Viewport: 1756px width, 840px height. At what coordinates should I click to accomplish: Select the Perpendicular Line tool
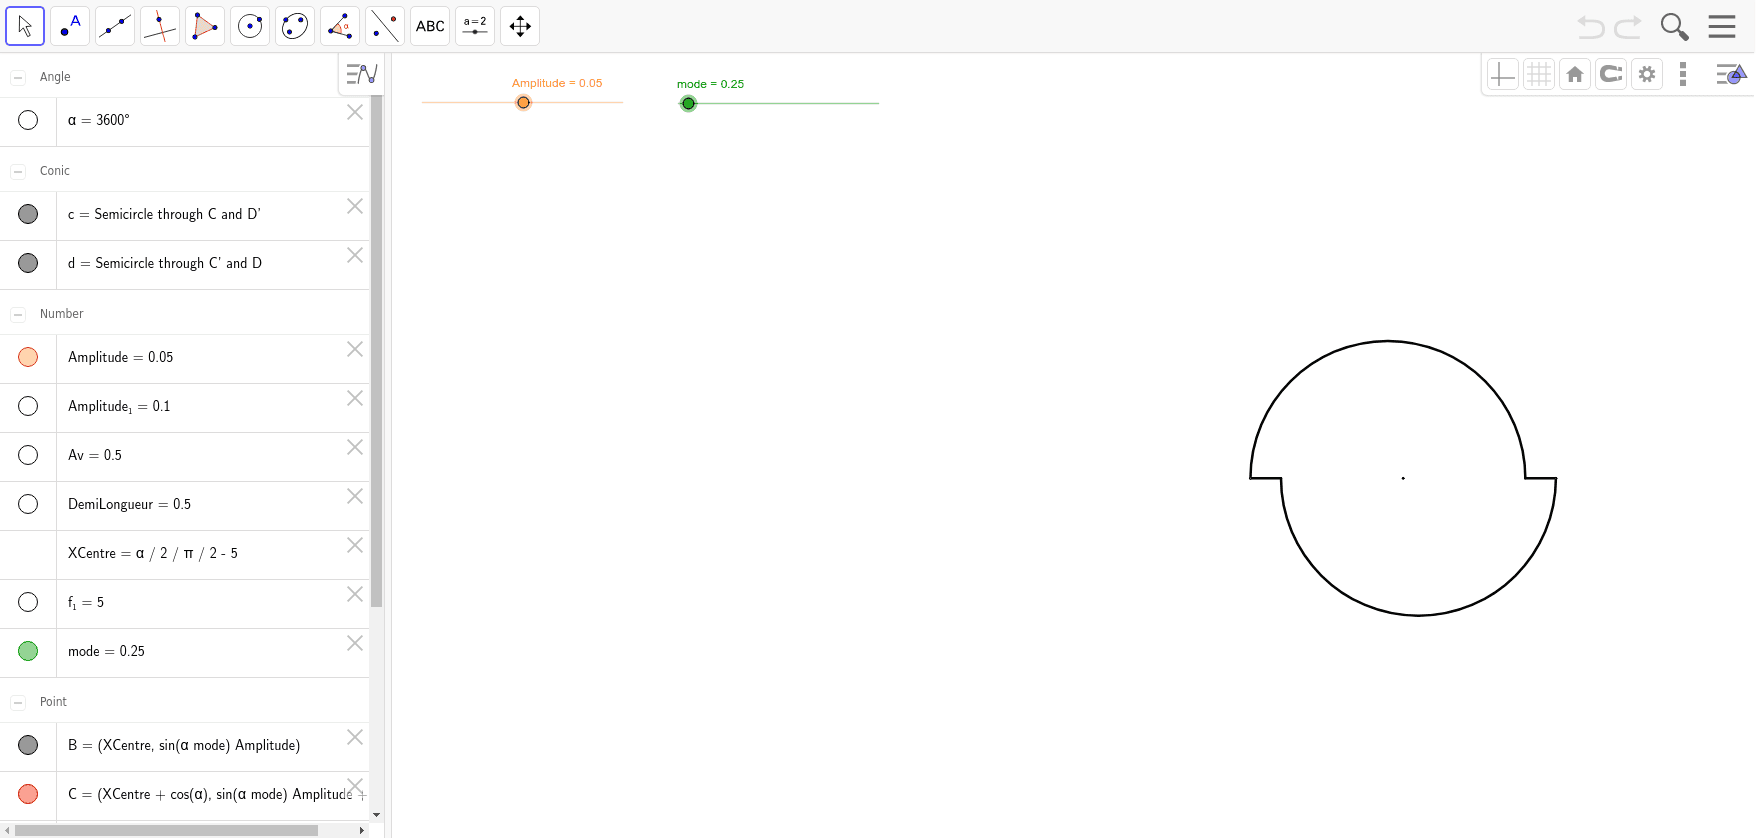[160, 26]
